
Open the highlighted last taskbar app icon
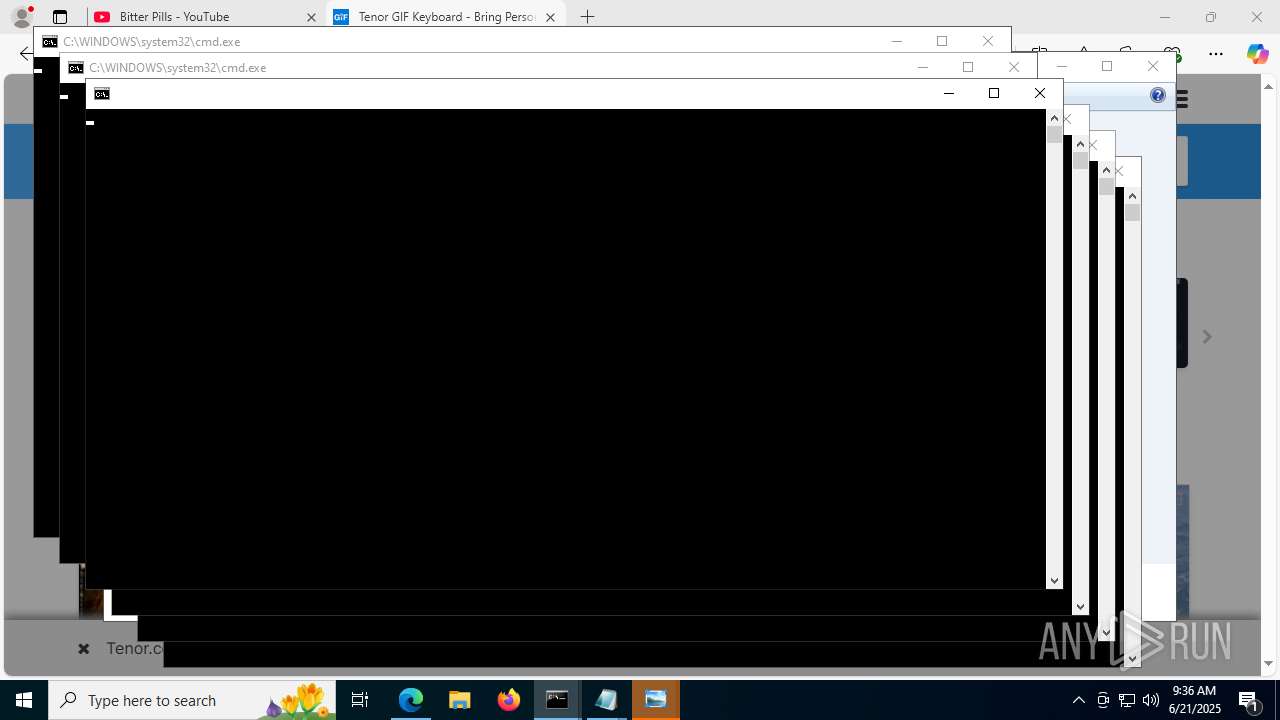(x=656, y=700)
